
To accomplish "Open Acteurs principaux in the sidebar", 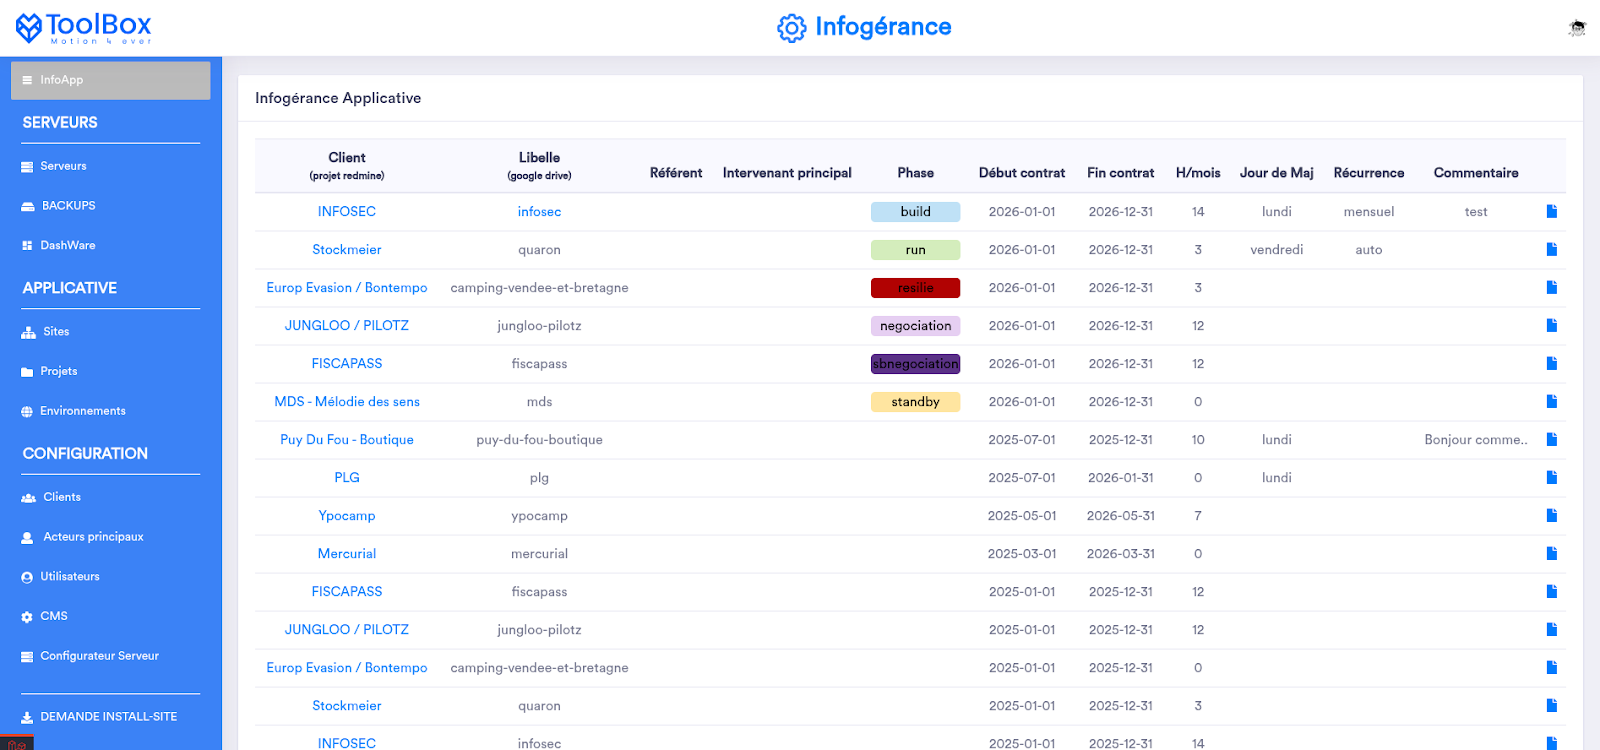I will (93, 537).
